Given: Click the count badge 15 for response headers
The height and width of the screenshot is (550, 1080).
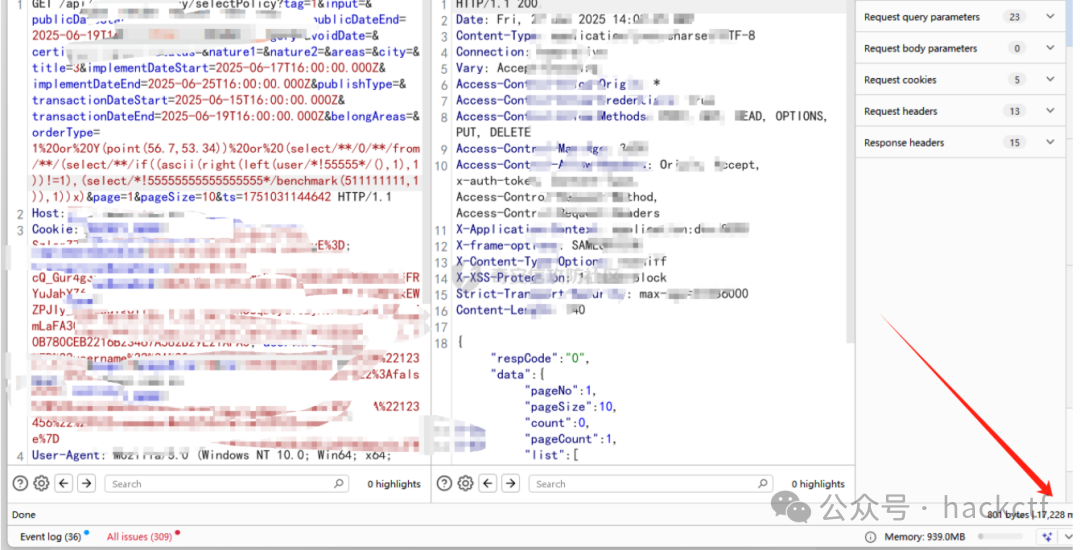Looking at the screenshot, I should 1015,142.
